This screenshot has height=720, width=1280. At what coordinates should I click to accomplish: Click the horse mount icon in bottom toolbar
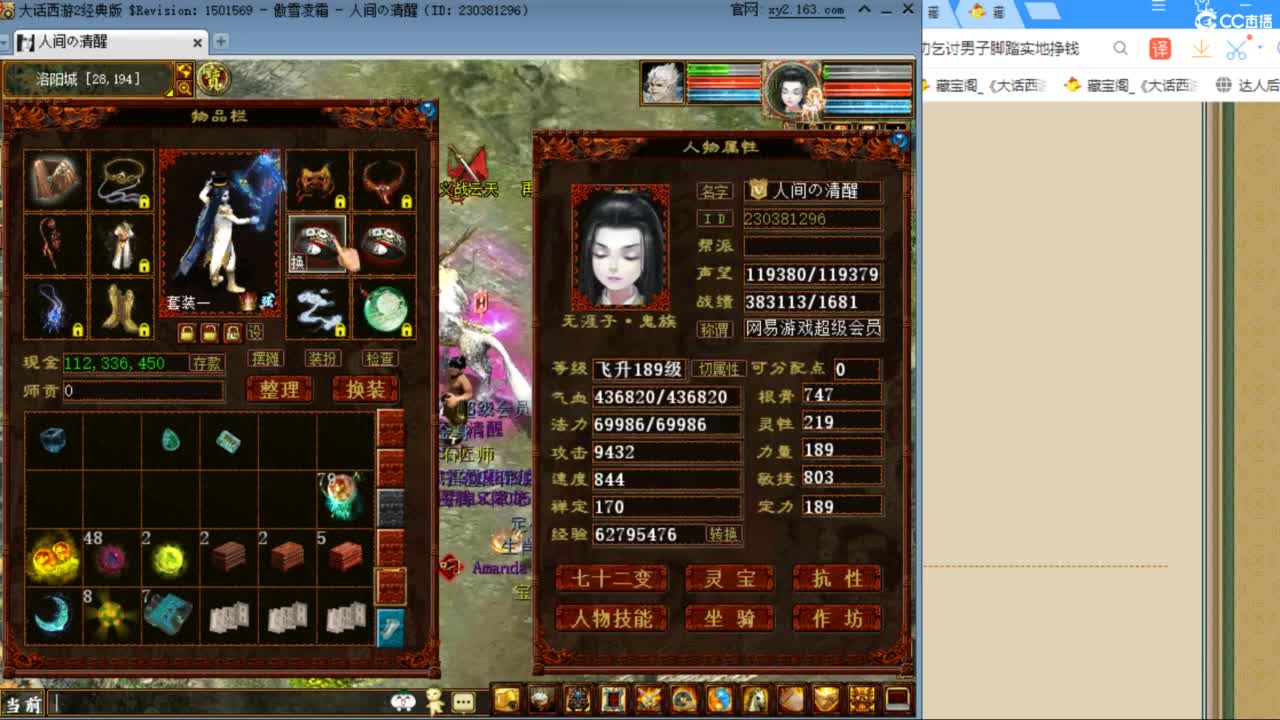(755, 699)
